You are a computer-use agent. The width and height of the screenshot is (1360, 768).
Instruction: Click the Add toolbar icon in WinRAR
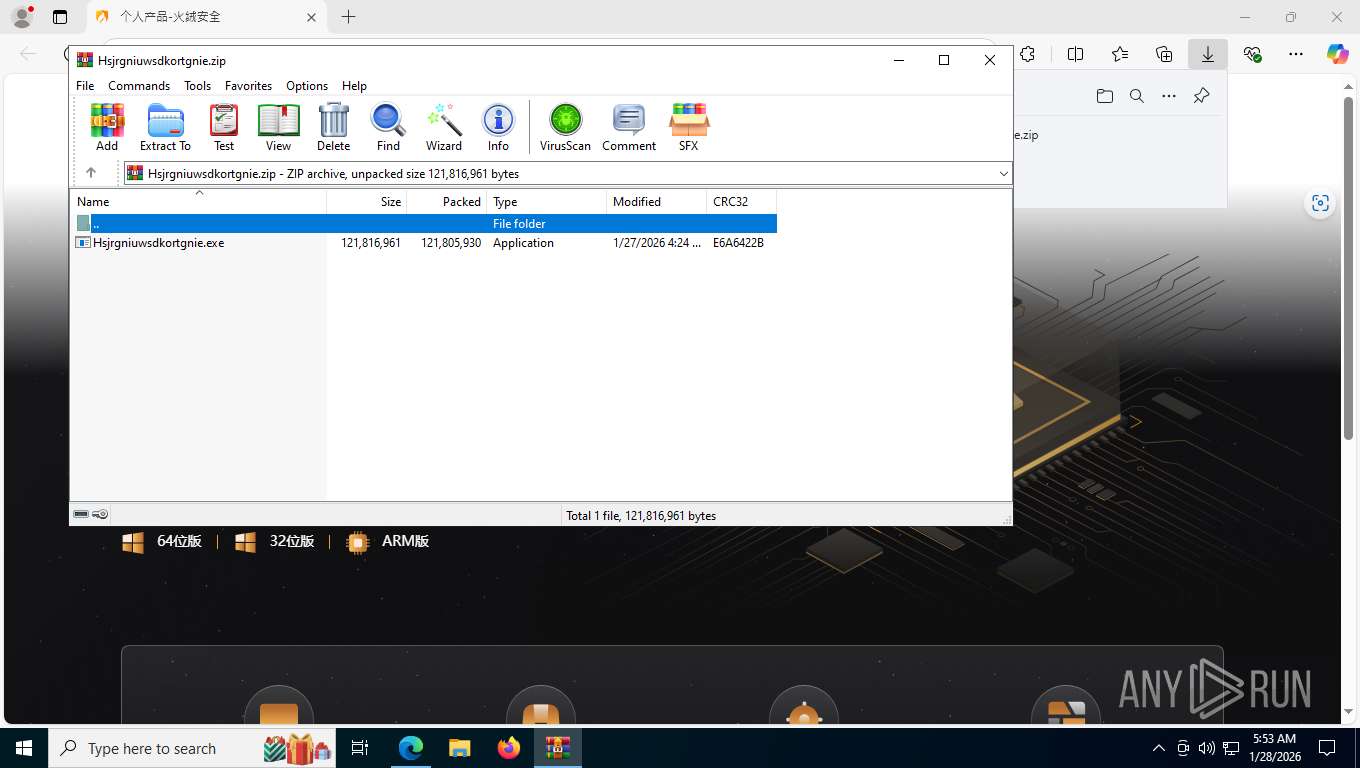click(x=107, y=127)
